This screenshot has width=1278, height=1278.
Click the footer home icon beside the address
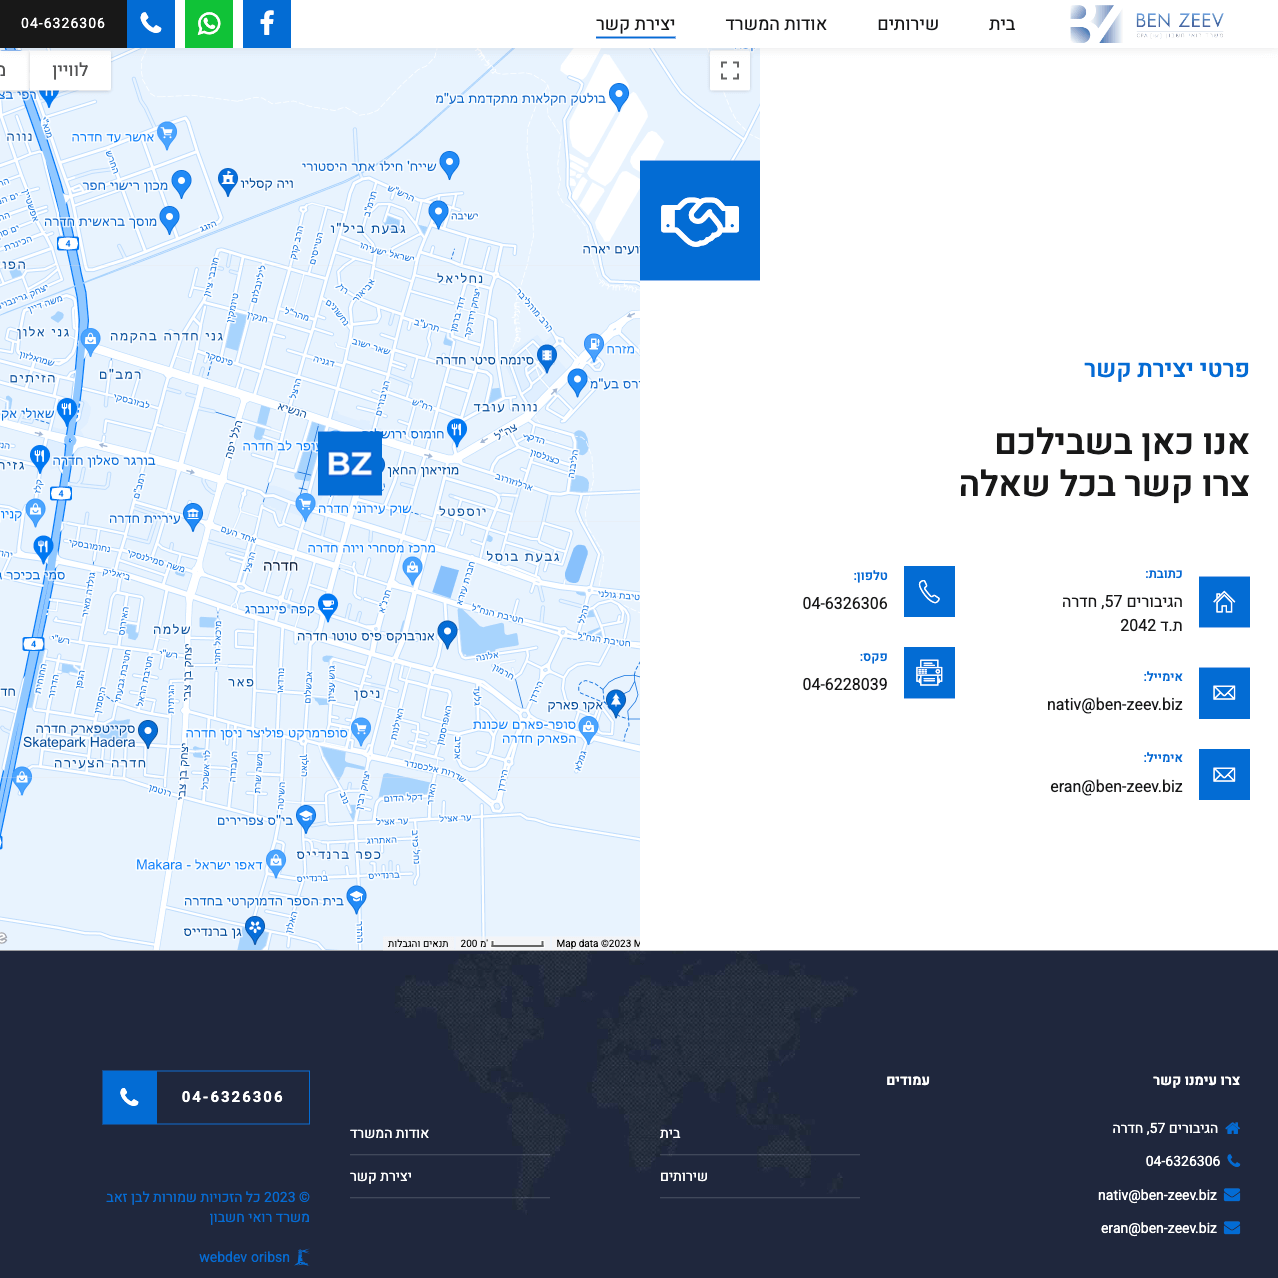tap(1232, 1128)
